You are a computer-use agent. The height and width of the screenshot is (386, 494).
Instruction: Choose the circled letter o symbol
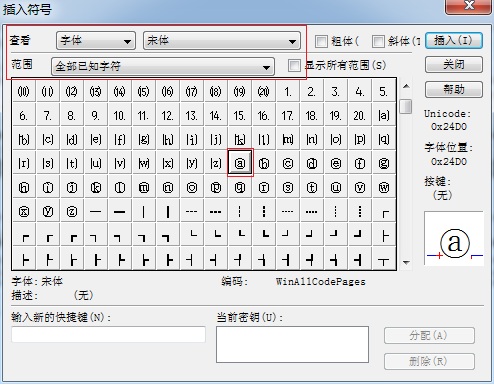[x=192, y=187]
